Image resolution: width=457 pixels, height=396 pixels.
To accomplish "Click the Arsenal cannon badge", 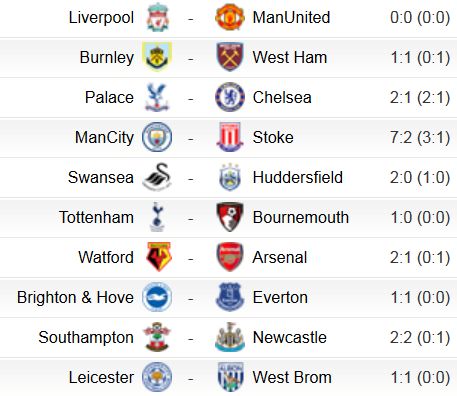I will point(230,257).
